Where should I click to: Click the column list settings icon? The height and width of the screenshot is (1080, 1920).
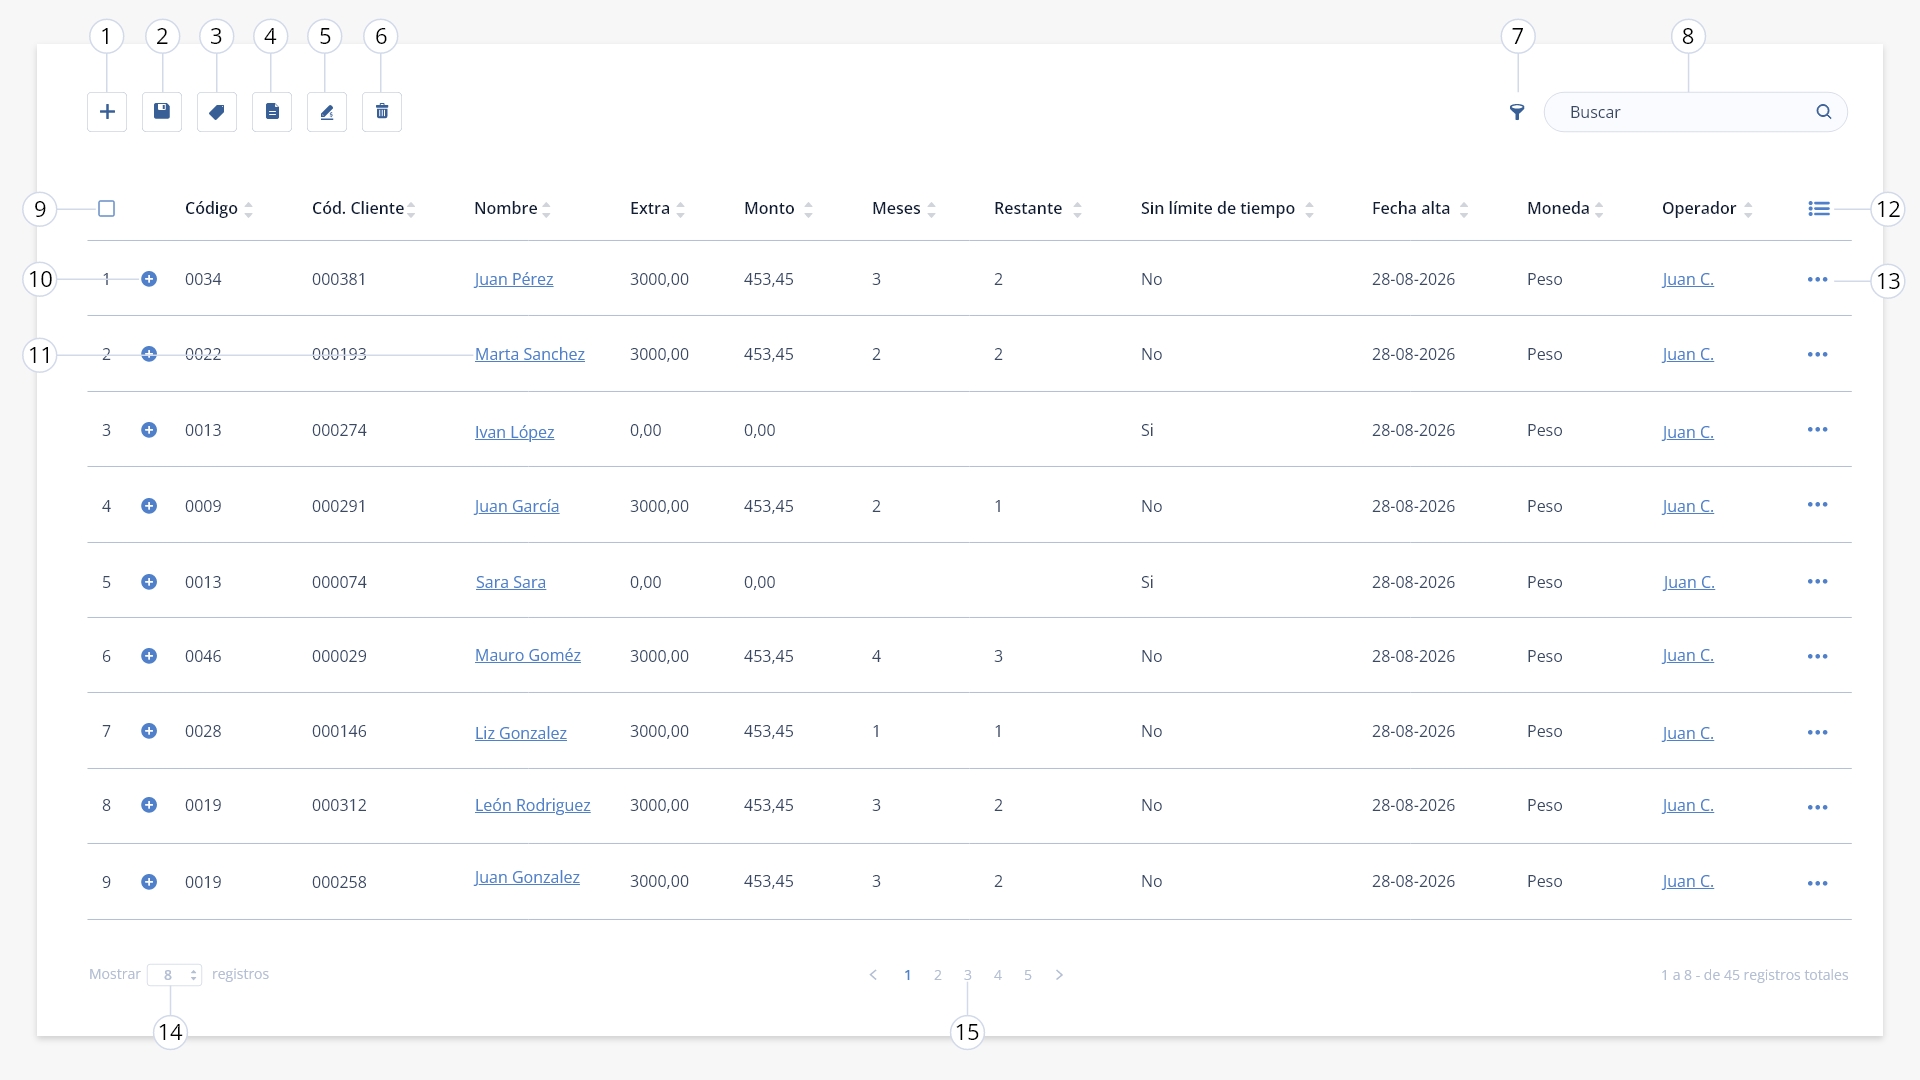point(1819,208)
